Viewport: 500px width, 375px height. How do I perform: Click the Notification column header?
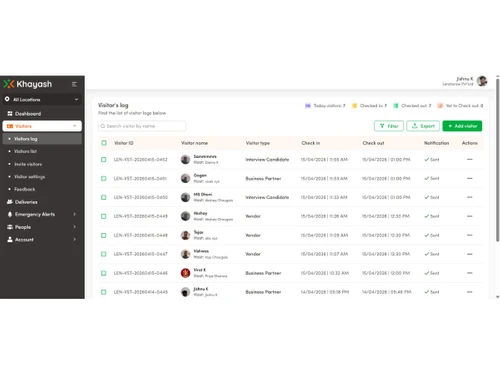coord(436,143)
